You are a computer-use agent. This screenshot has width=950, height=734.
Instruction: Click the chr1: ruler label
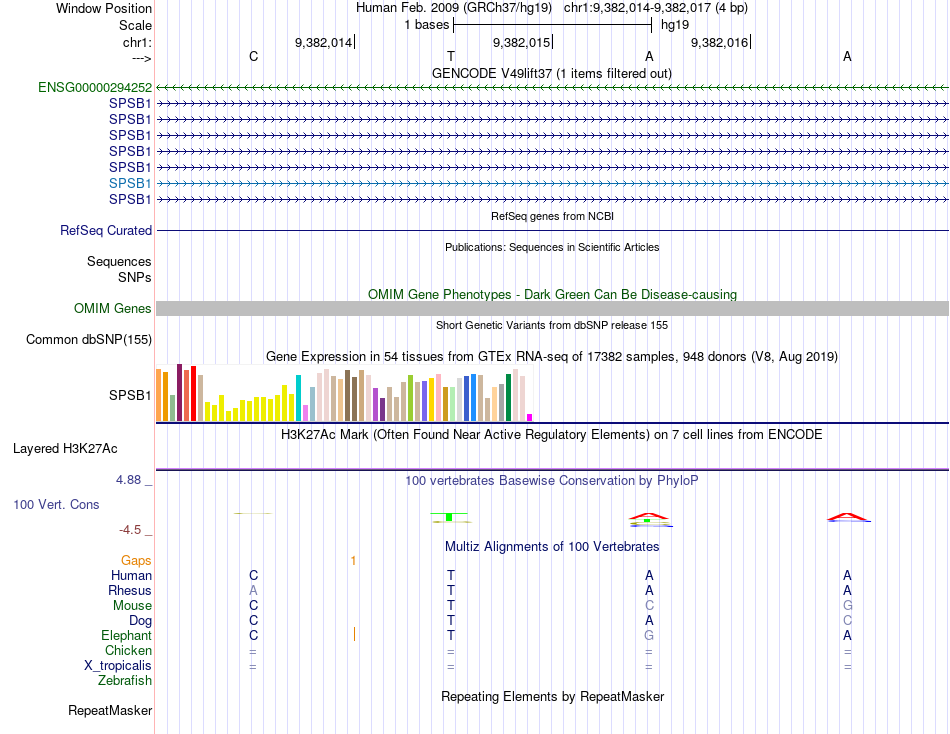(138, 42)
